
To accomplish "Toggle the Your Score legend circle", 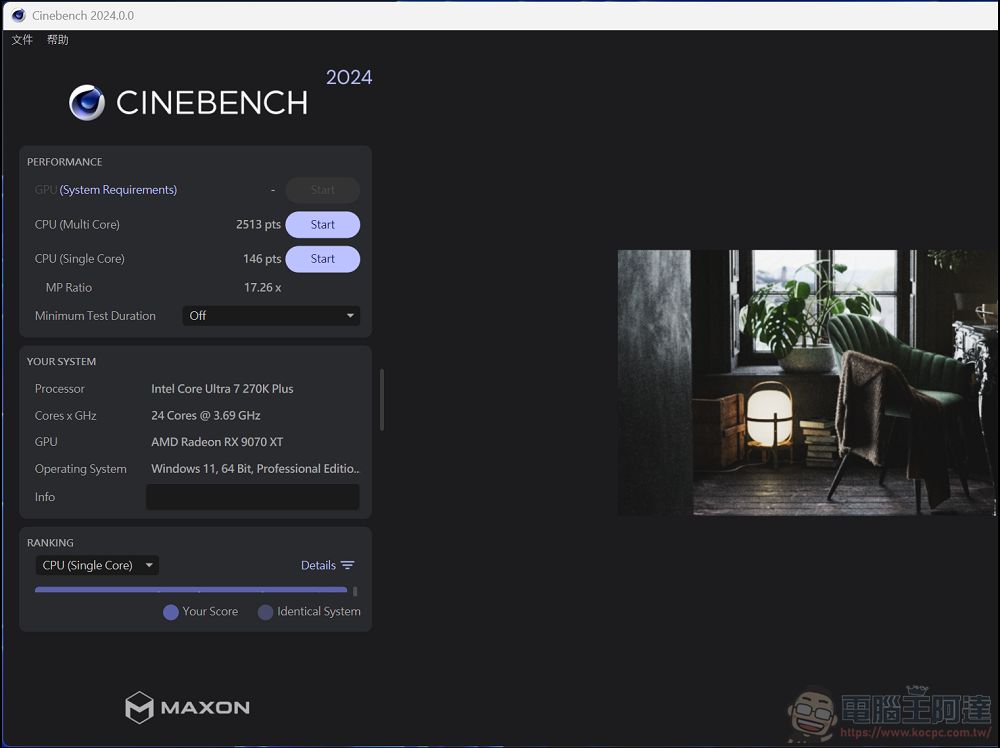I will 171,612.
